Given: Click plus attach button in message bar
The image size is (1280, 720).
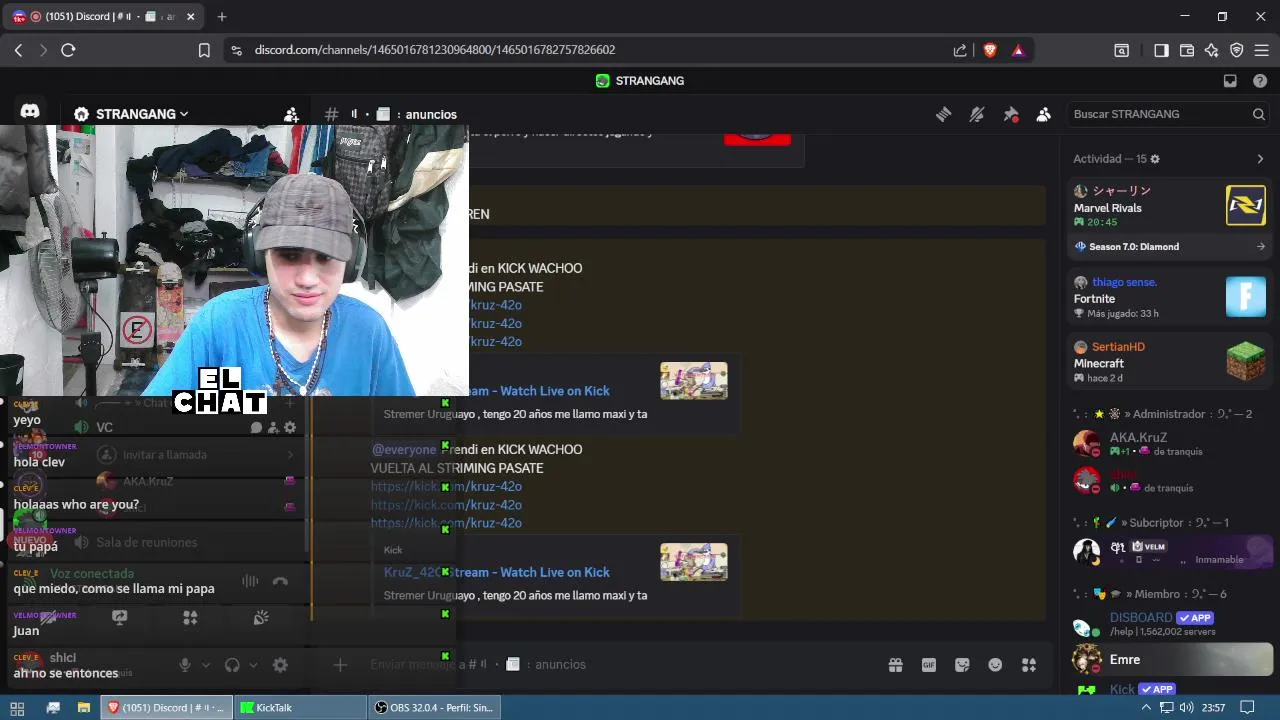Looking at the screenshot, I should click(x=340, y=665).
